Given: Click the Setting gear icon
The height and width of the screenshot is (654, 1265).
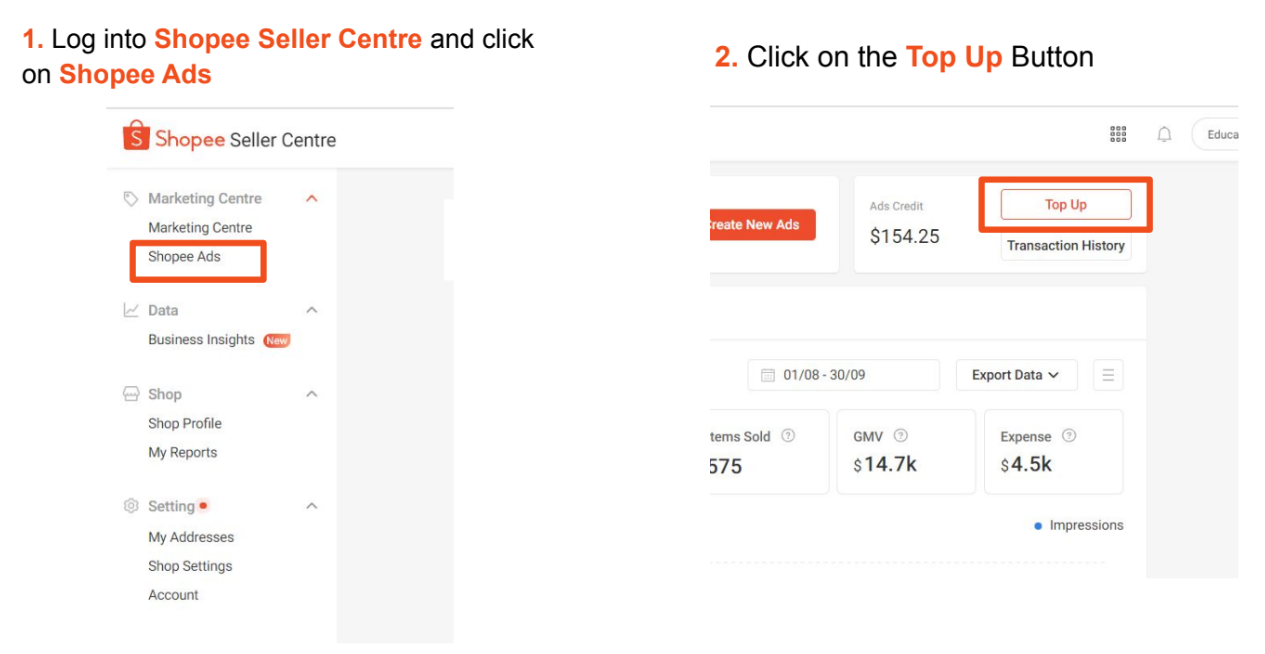Looking at the screenshot, I should 131,505.
